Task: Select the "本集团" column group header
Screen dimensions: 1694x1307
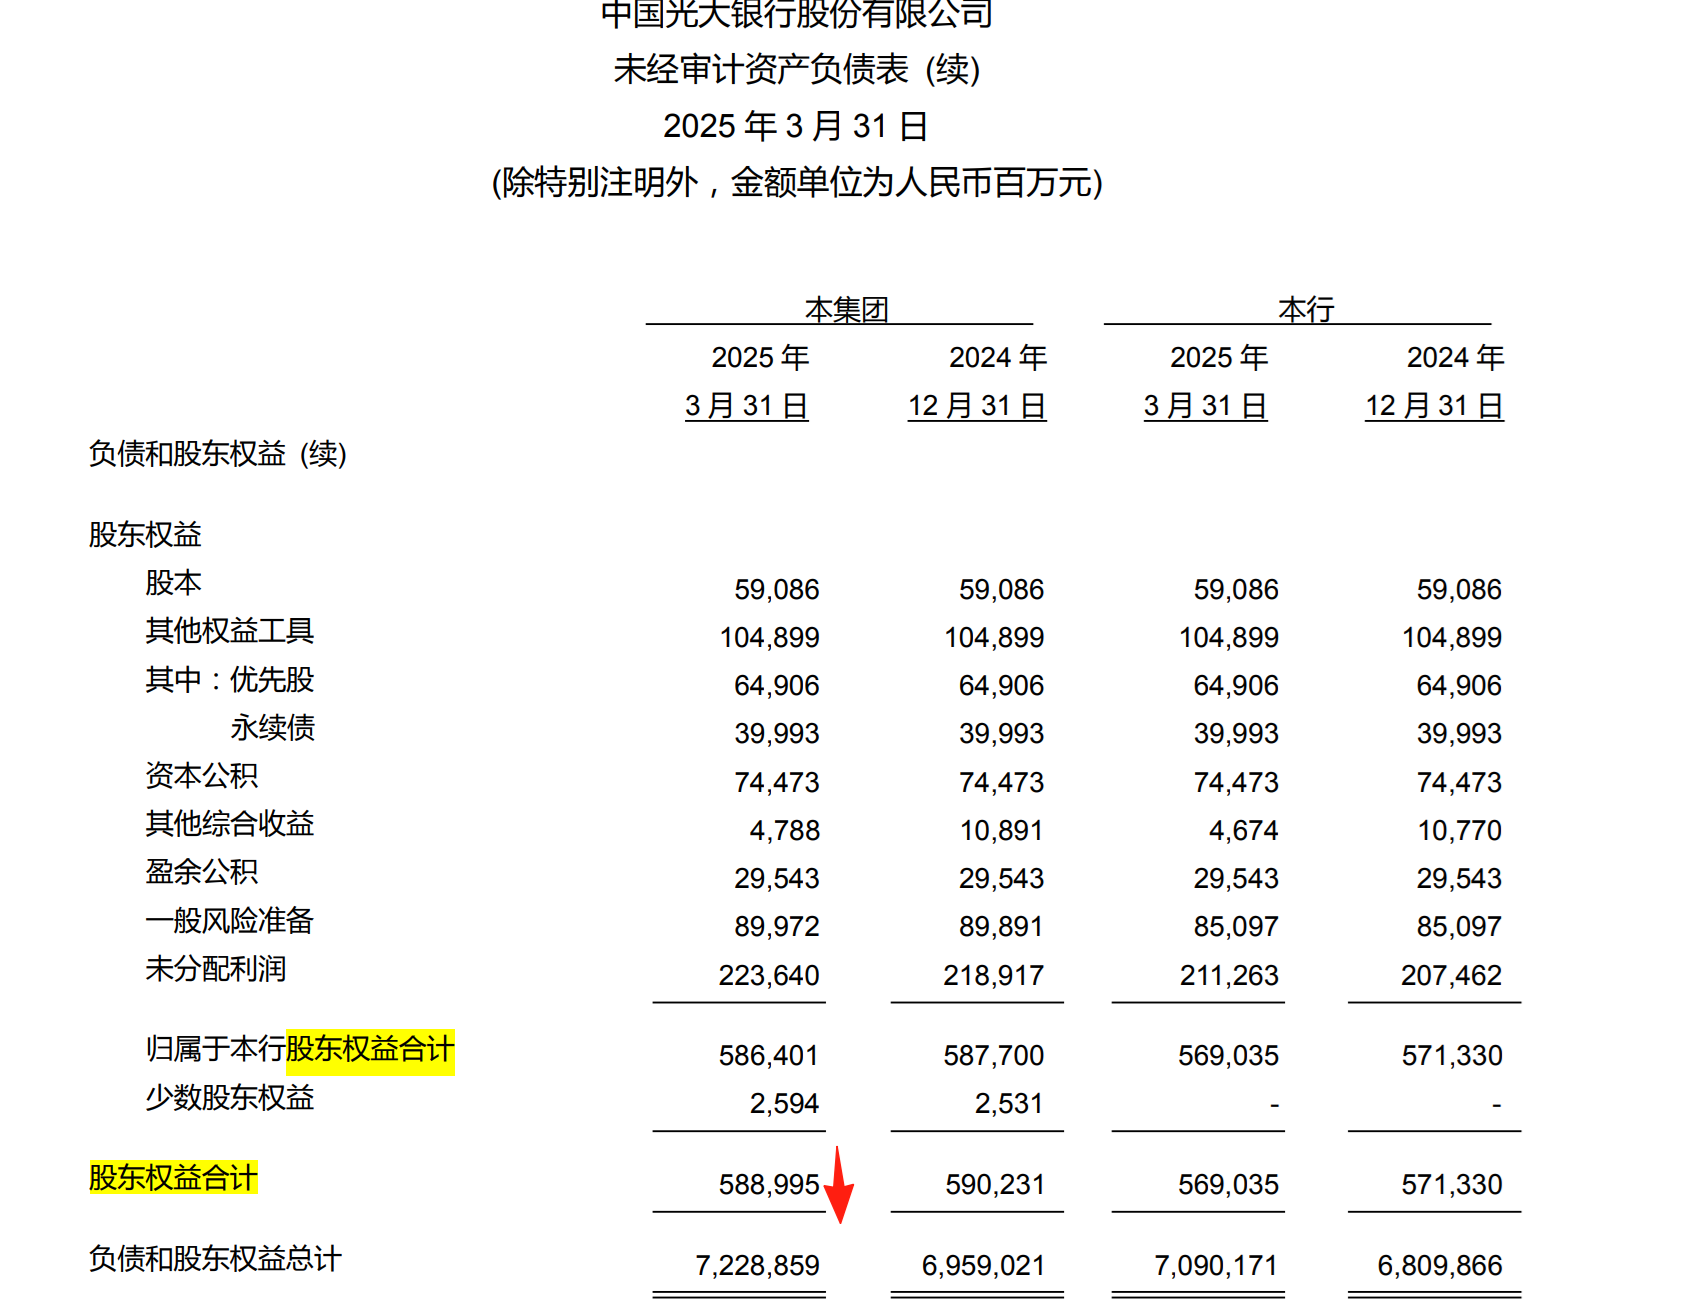Action: [846, 310]
